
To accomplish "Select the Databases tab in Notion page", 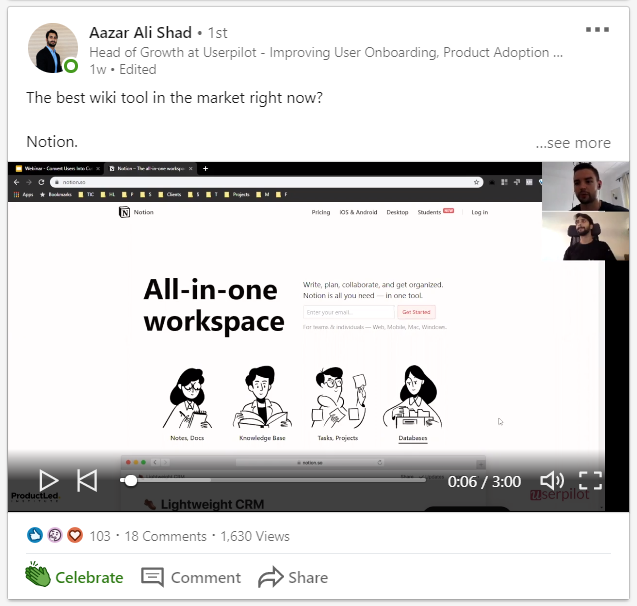I will [x=412, y=438].
